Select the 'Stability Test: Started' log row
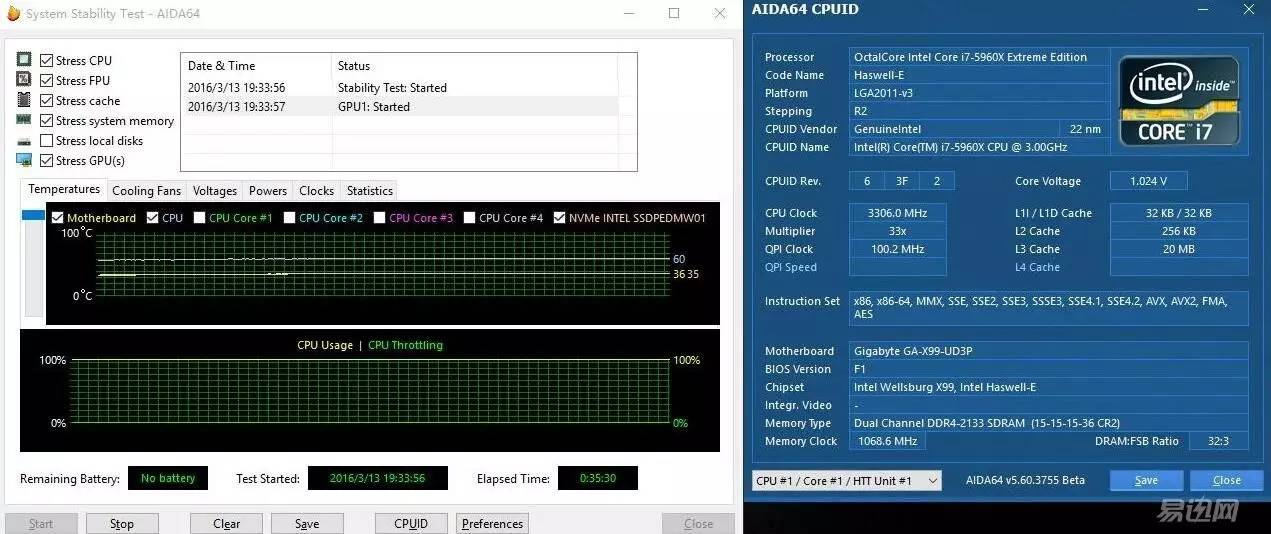The height and width of the screenshot is (534, 1271). (399, 87)
